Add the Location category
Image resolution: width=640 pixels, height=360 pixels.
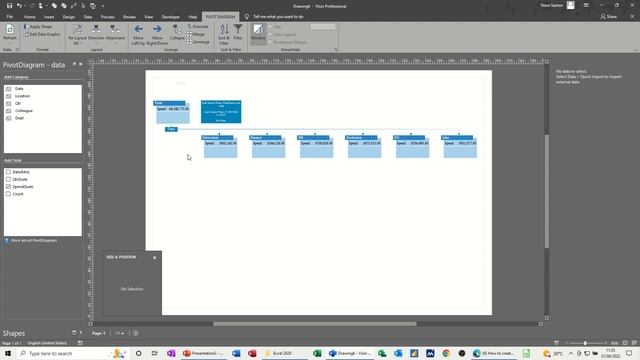pyautogui.click(x=22, y=96)
